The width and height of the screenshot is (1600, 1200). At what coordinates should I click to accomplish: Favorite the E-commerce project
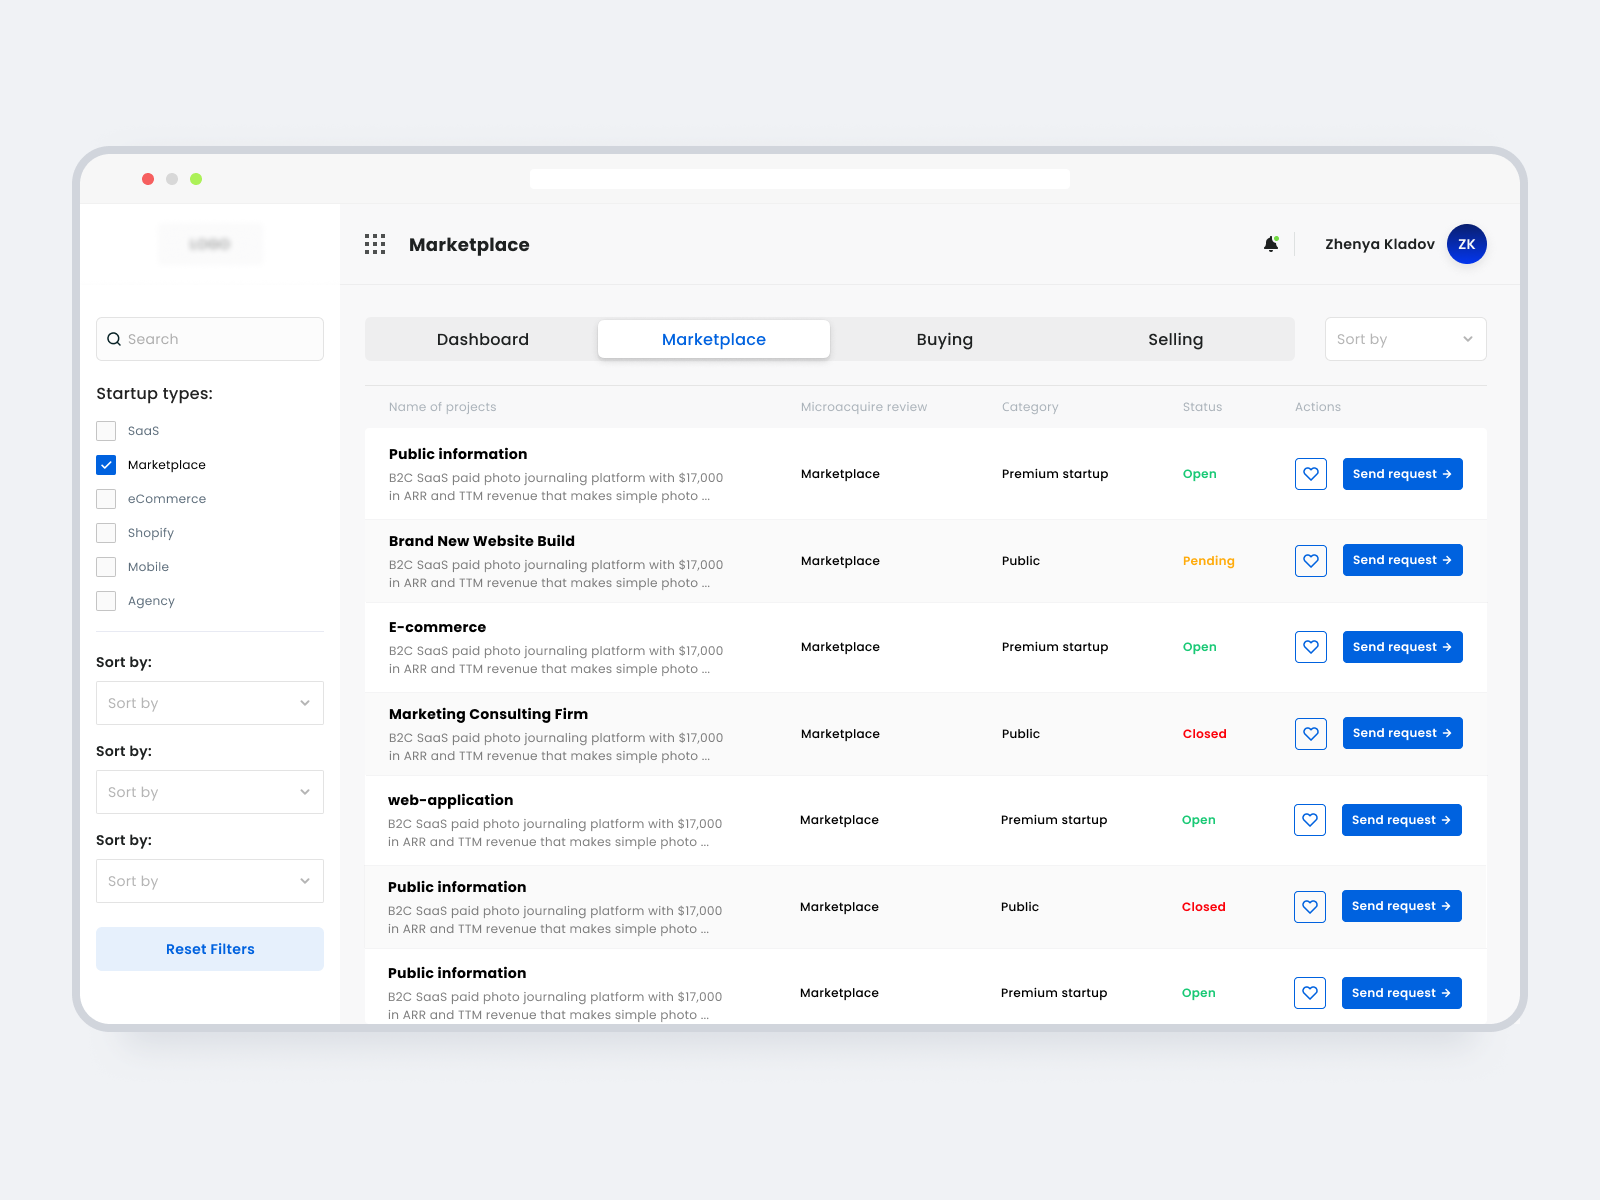point(1311,647)
